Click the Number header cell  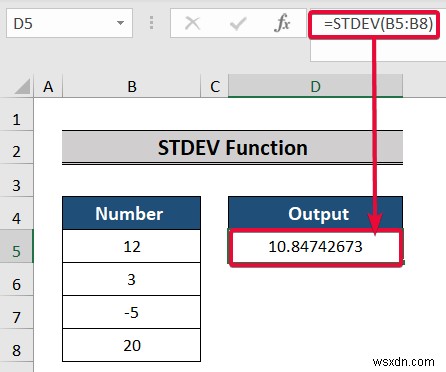[131, 213]
